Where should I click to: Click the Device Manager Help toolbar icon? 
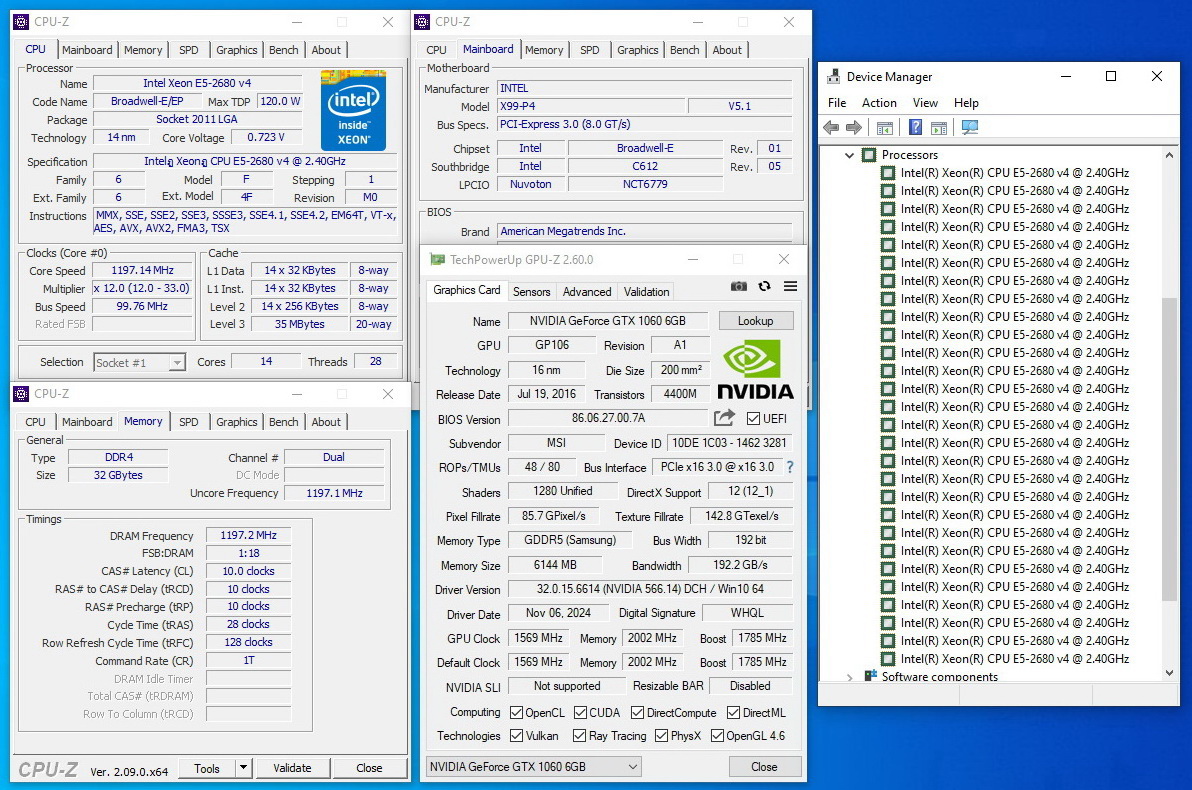click(915, 127)
